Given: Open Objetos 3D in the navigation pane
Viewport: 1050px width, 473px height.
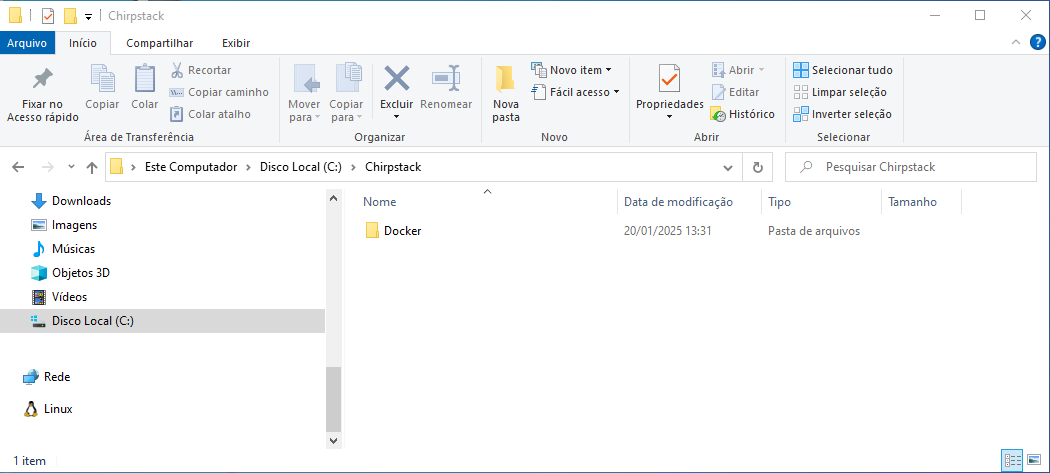Looking at the screenshot, I should (x=80, y=273).
